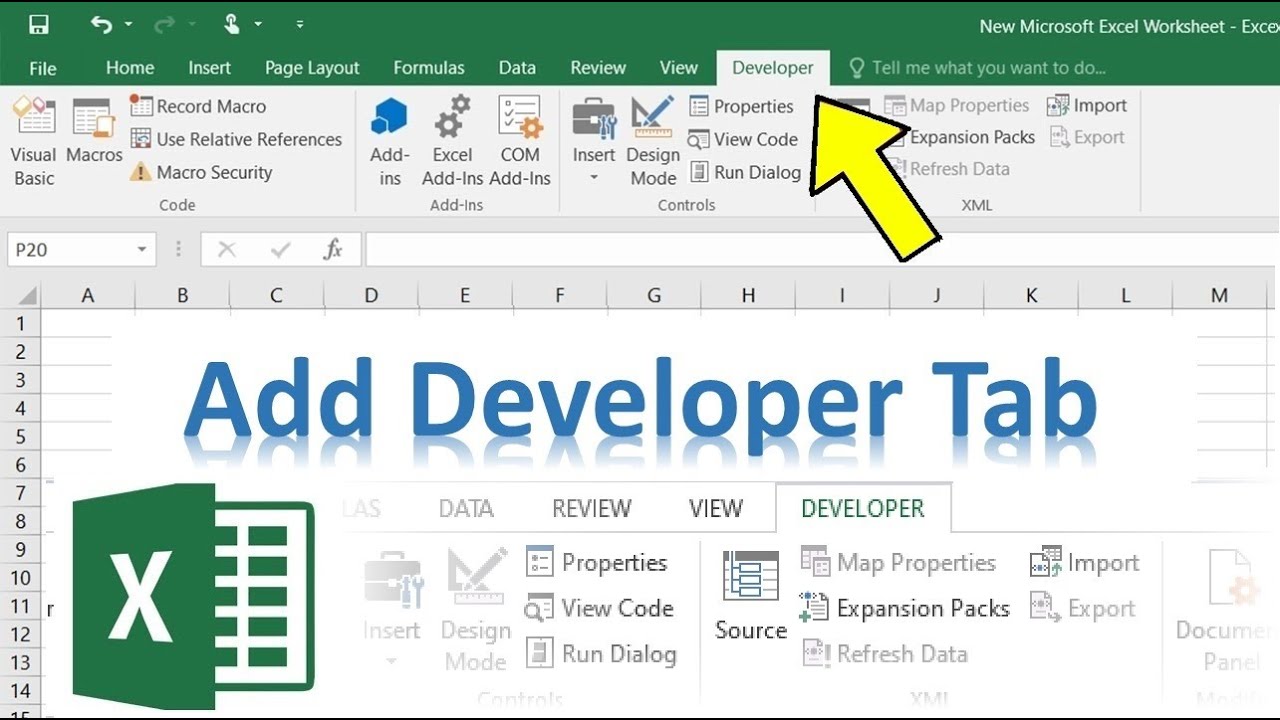Viewport: 1280px width, 720px height.
Task: Select all cells with corner triangle
Action: pyautogui.click(x=26, y=295)
